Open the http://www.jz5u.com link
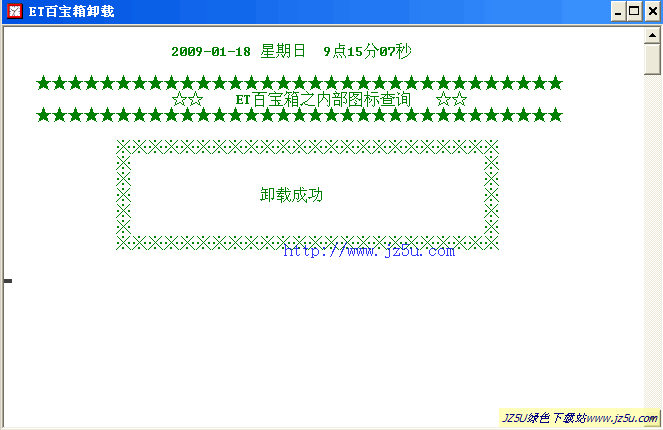Screen dimensions: 663x430 point(369,251)
